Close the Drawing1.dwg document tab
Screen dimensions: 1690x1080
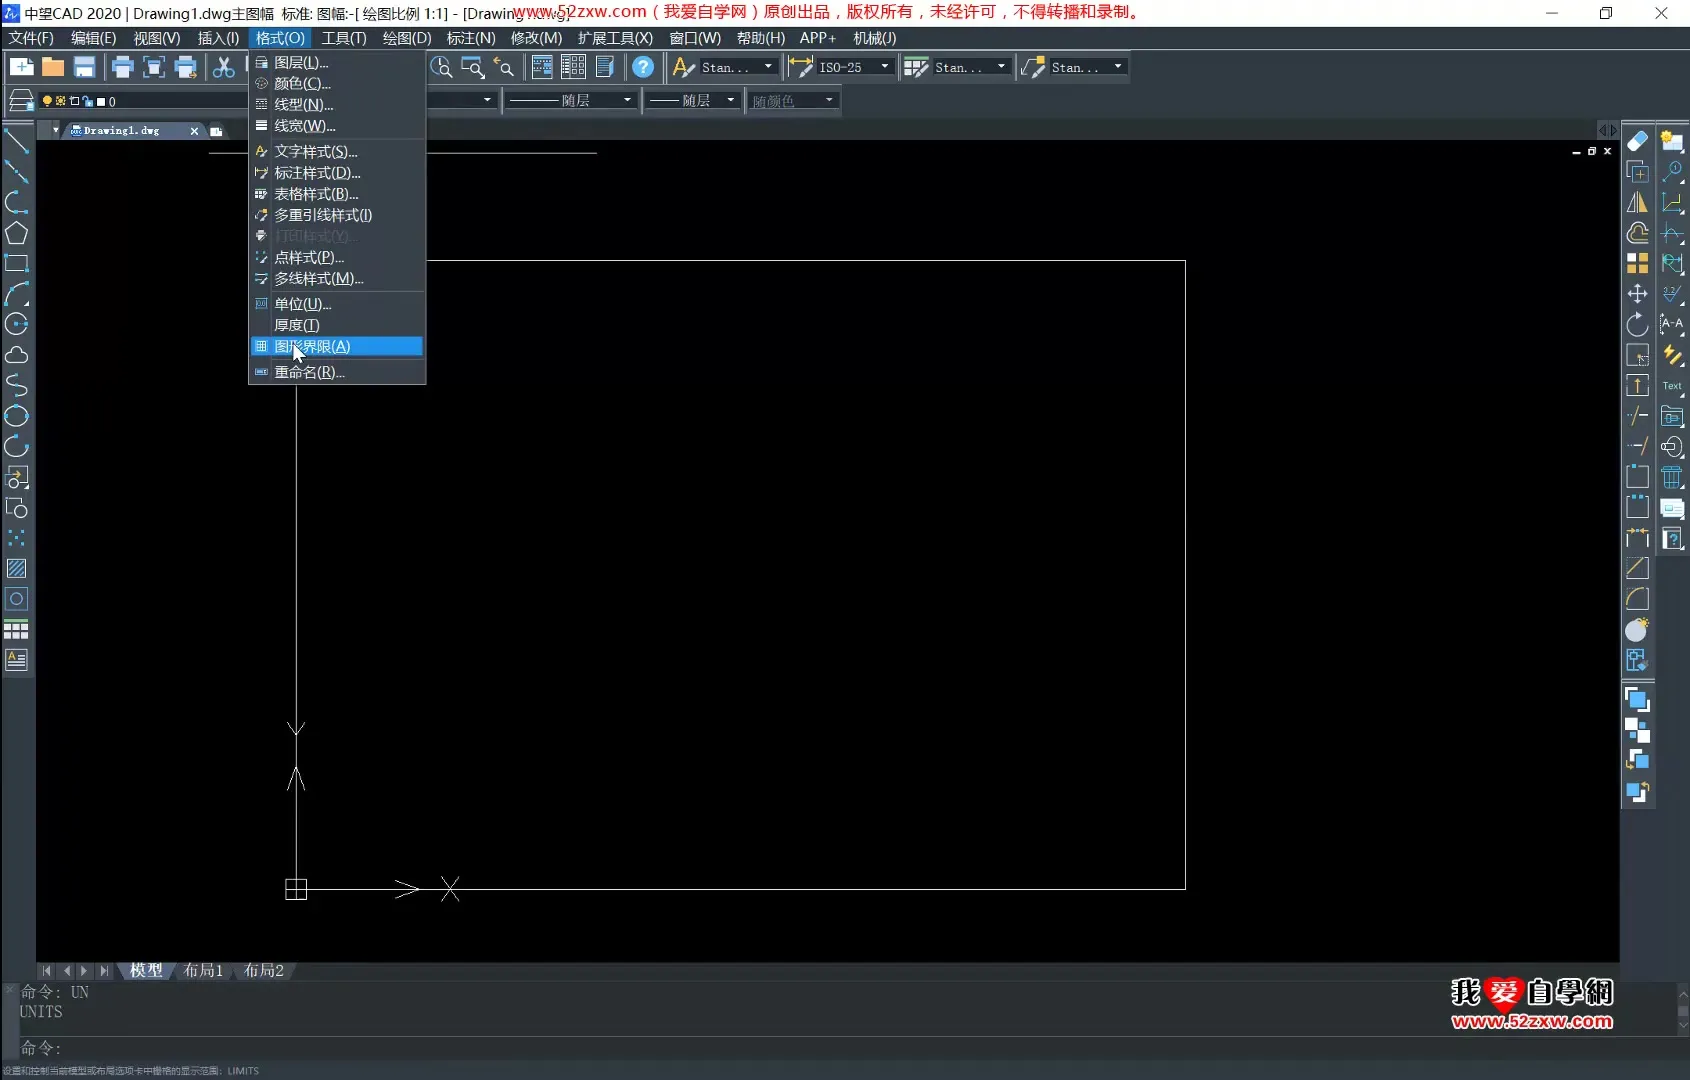pyautogui.click(x=194, y=131)
